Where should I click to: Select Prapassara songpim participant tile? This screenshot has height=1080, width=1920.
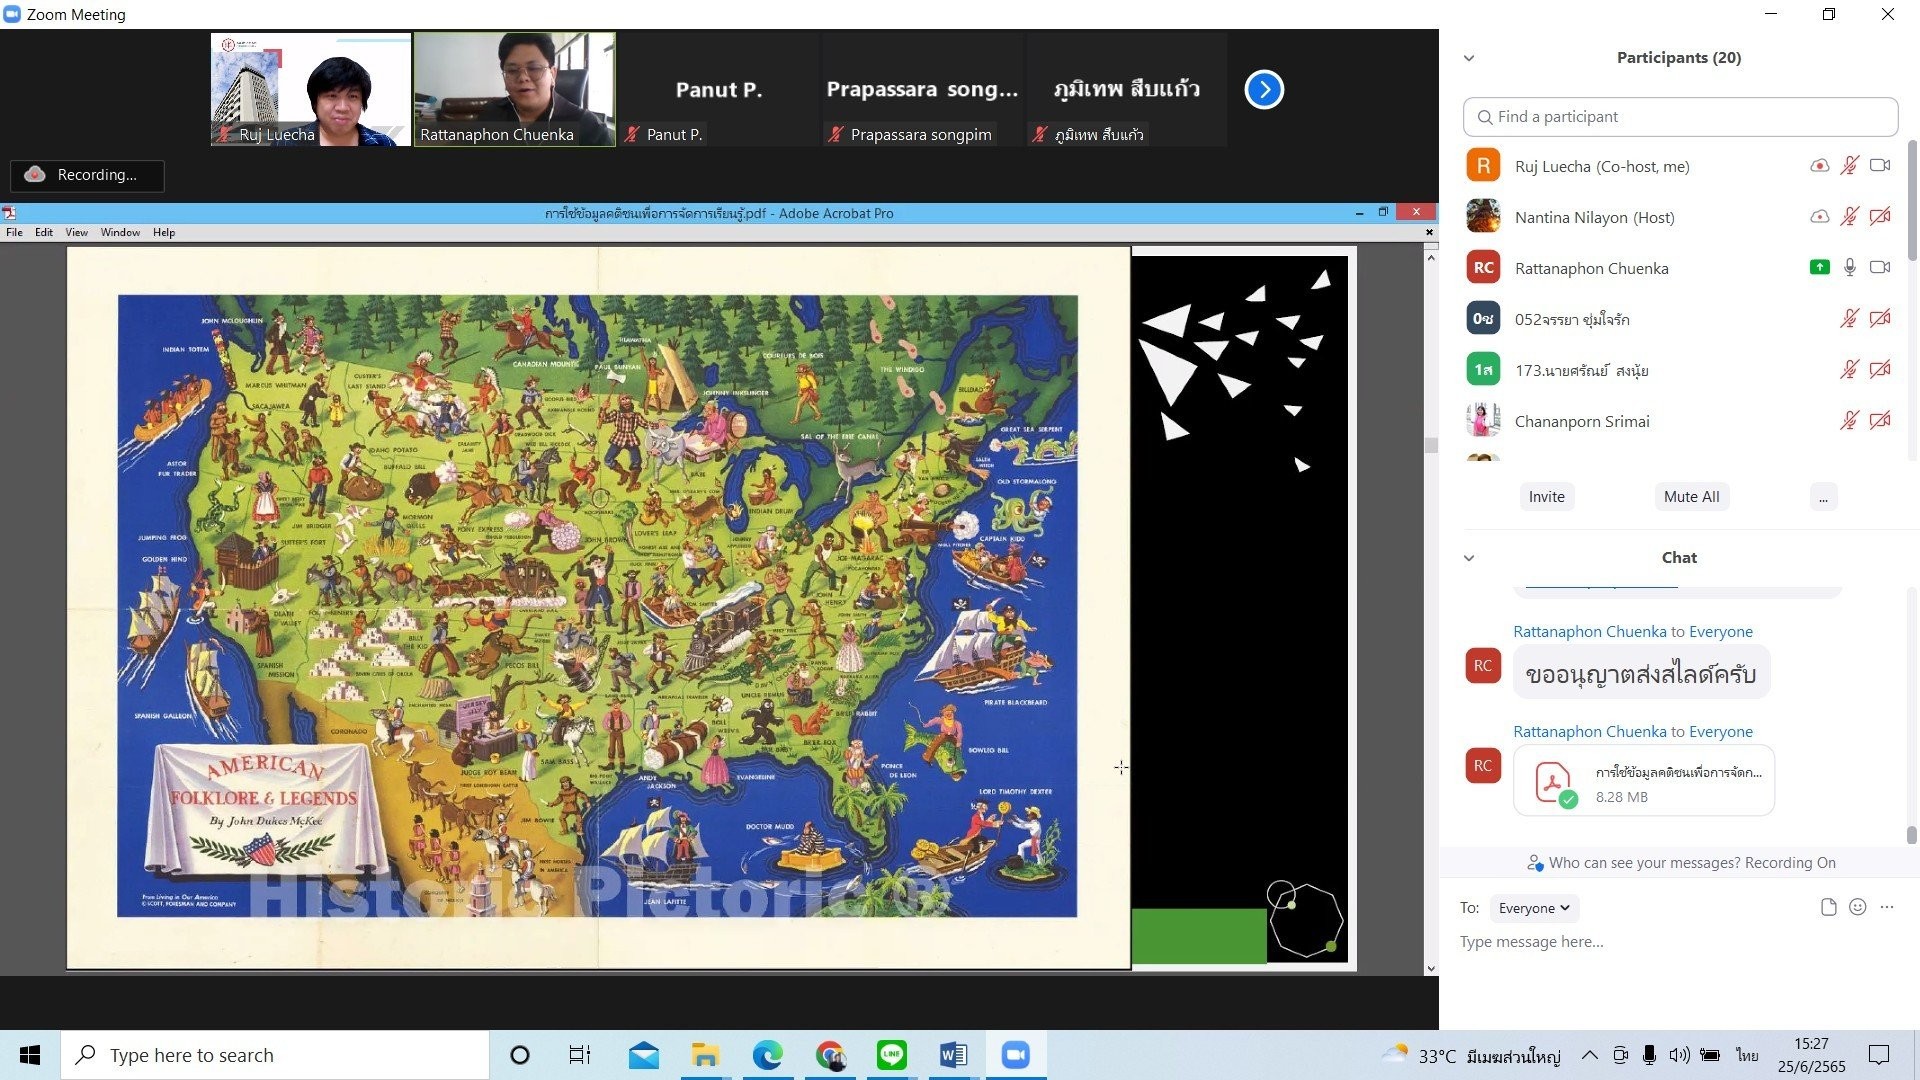922,89
